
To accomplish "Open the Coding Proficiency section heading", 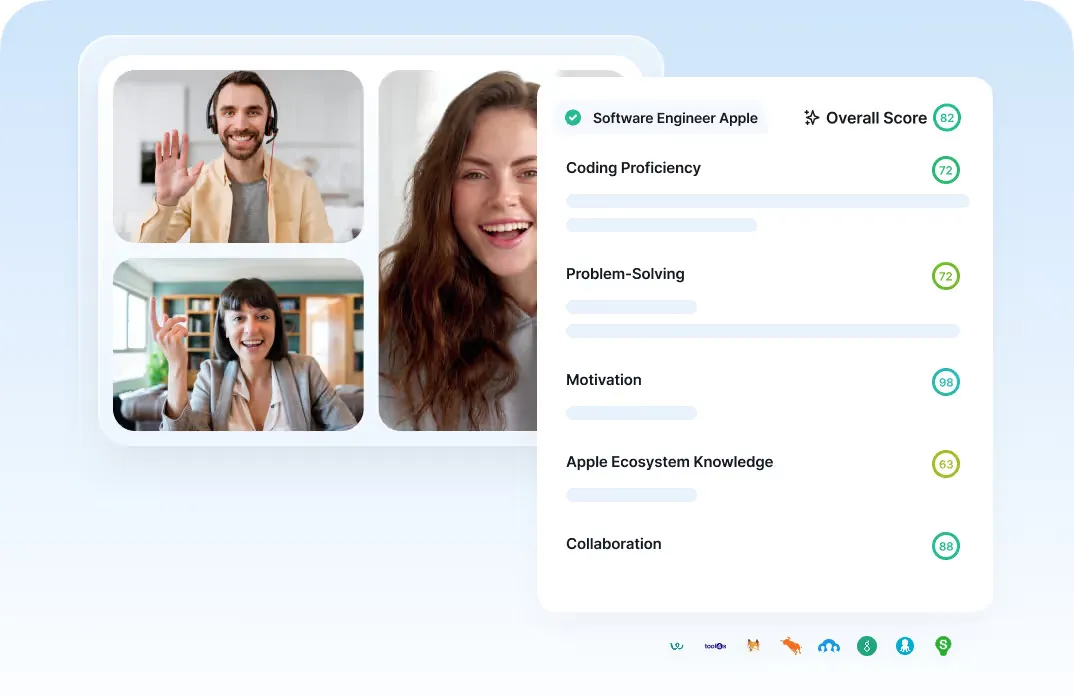I will (633, 168).
